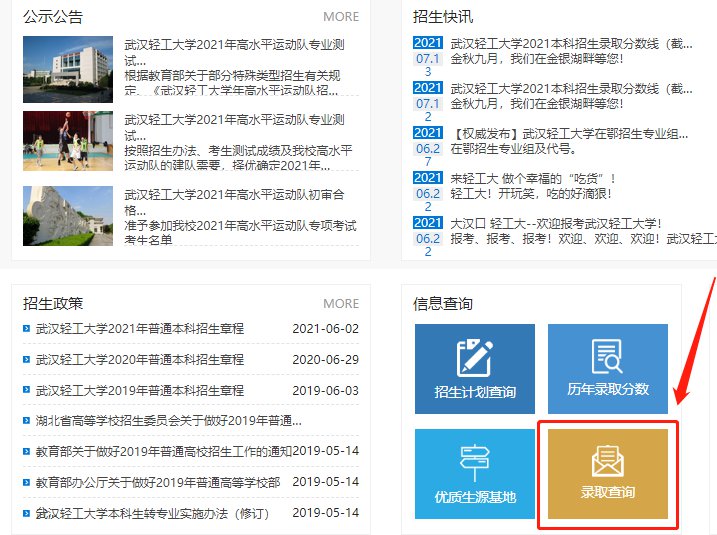Image resolution: width=717 pixels, height=535 pixels.
Task: Open 07.13 news 本科招生录取分数线
Action: [572, 44]
